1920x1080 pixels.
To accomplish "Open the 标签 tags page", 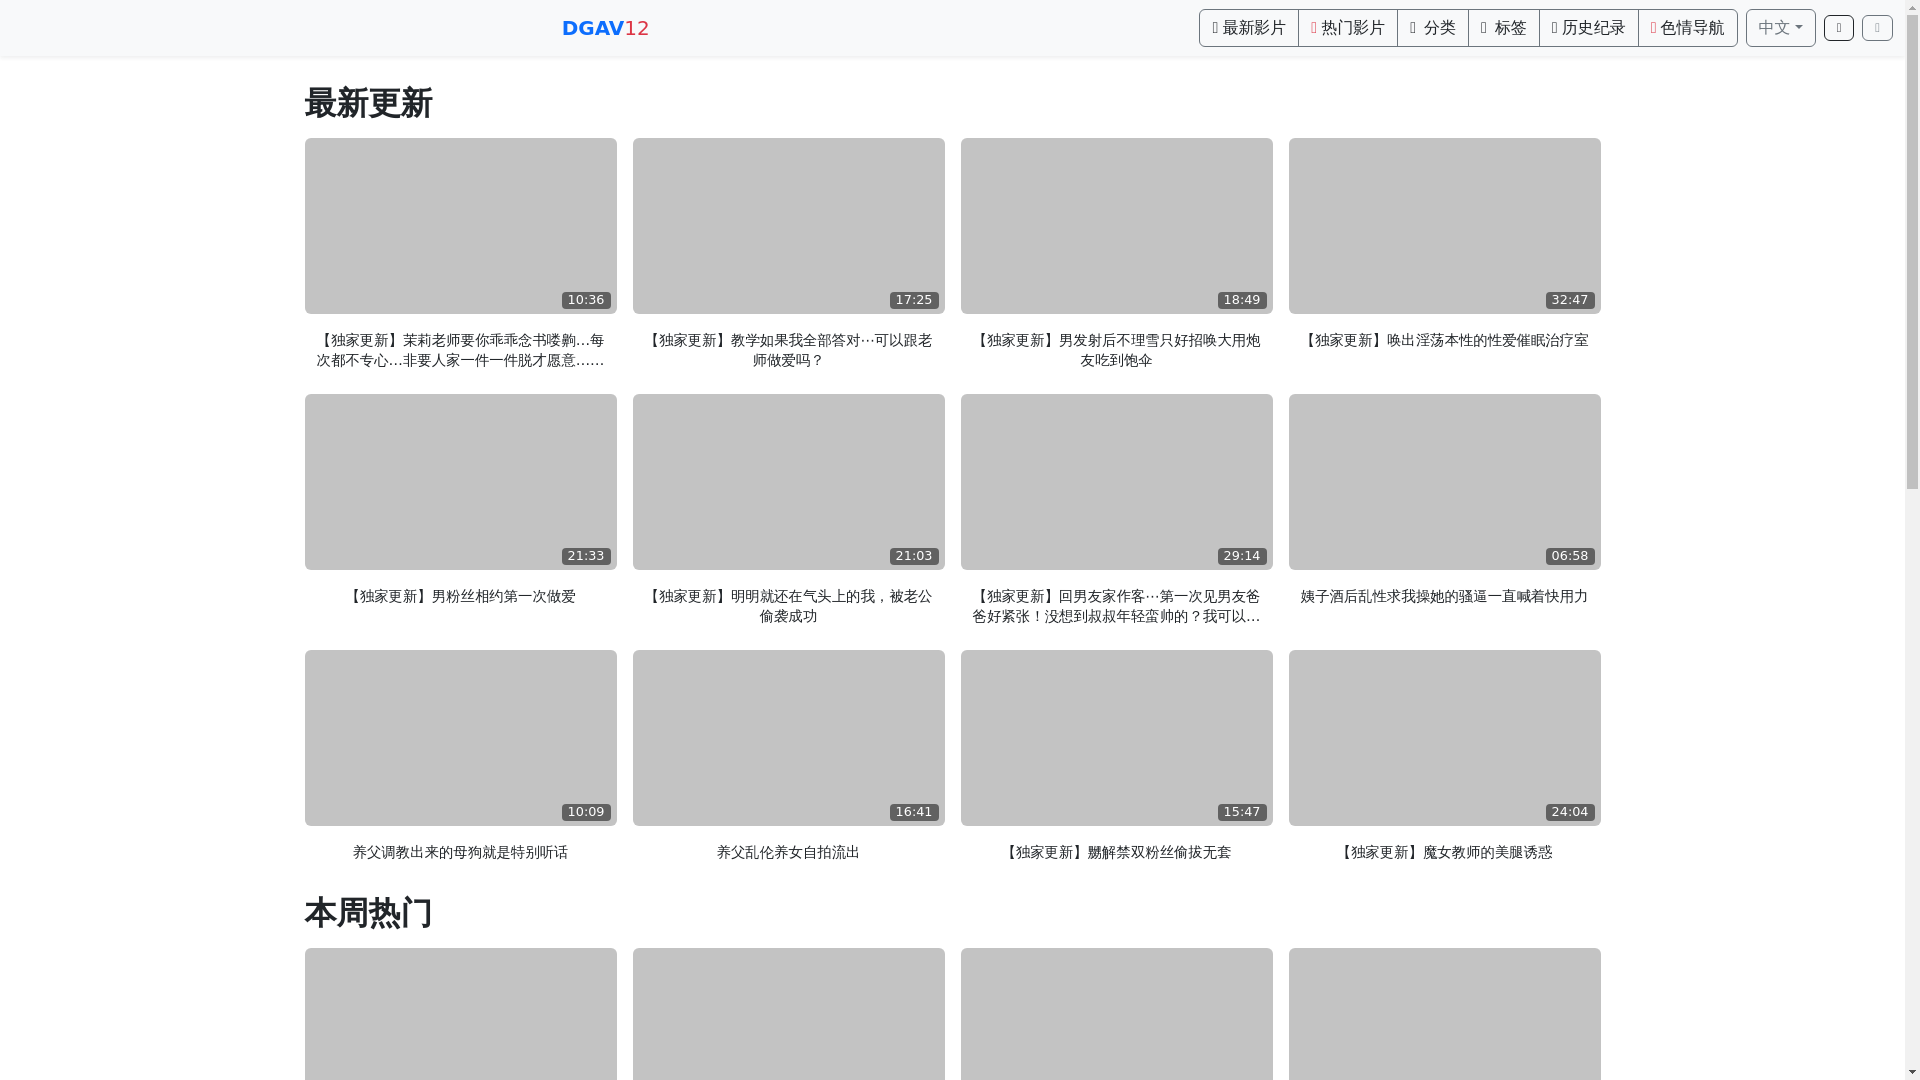I will [1503, 28].
